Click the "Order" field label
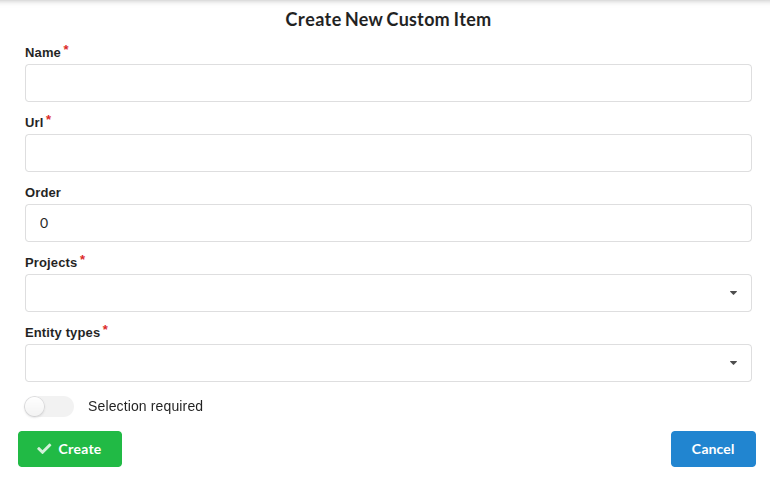 tap(43, 192)
